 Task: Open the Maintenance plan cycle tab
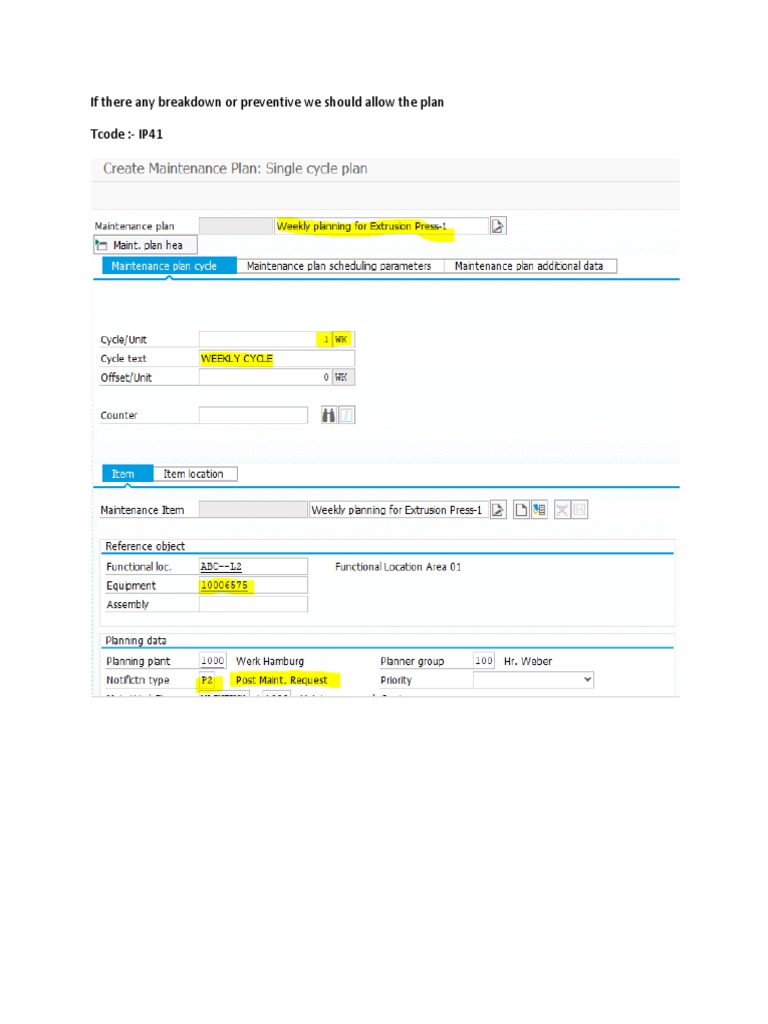coord(169,266)
